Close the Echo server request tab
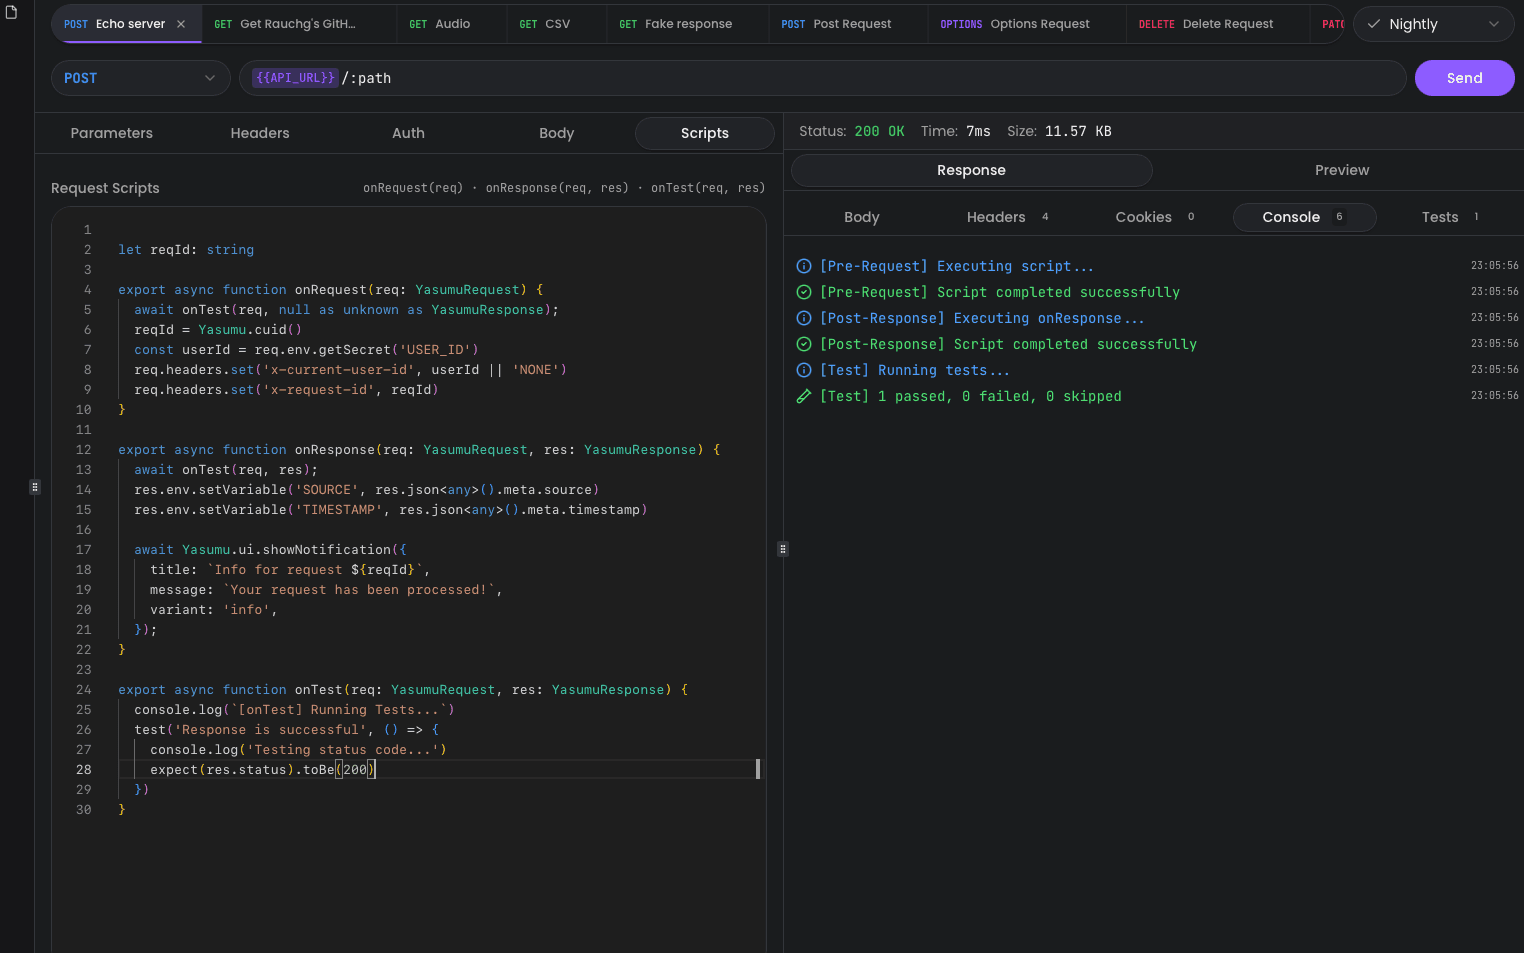 [182, 23]
